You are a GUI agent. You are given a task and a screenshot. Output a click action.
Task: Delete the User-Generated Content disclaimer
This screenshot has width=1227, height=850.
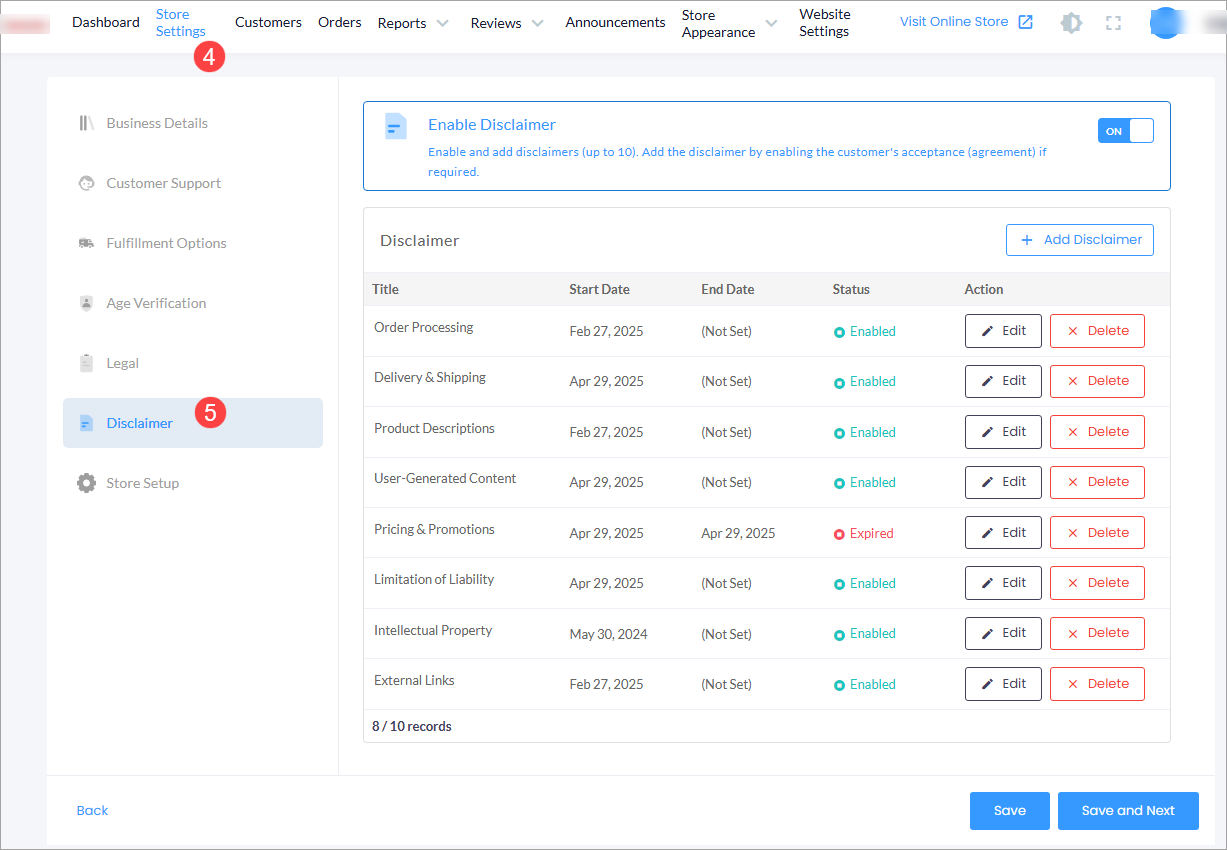coord(1097,482)
